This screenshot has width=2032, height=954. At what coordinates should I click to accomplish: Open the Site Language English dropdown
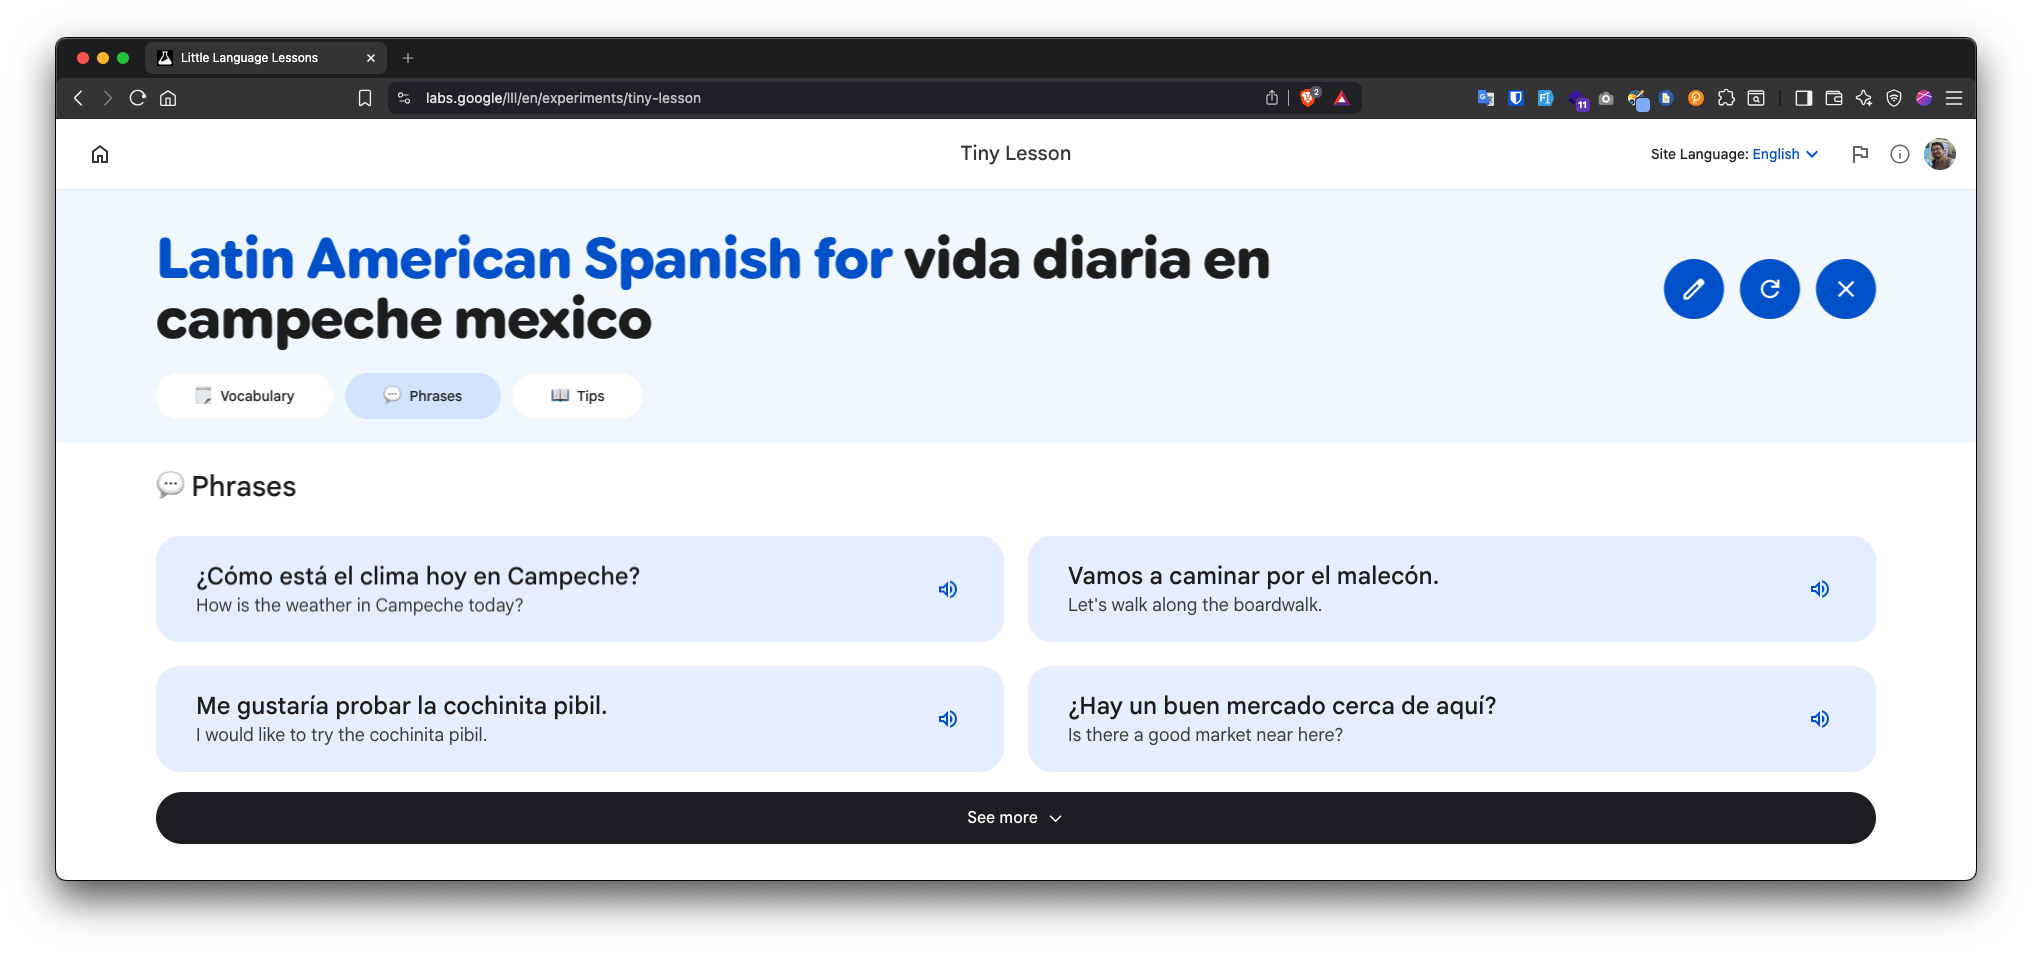pyautogui.click(x=1784, y=154)
